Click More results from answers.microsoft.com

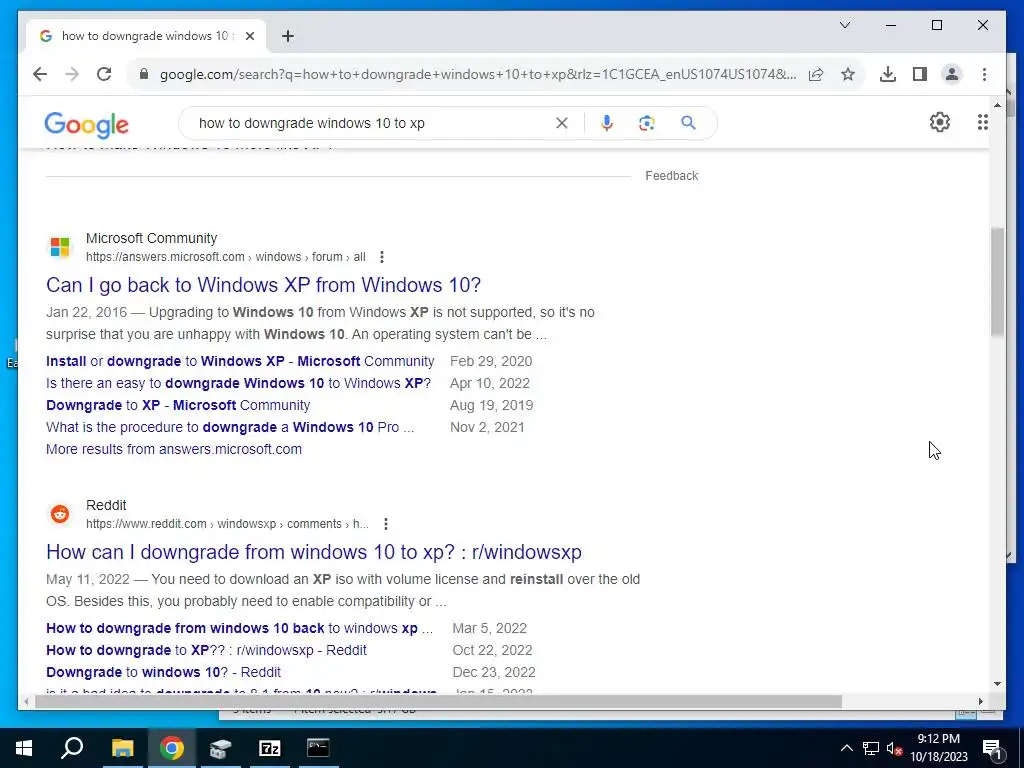(x=174, y=449)
